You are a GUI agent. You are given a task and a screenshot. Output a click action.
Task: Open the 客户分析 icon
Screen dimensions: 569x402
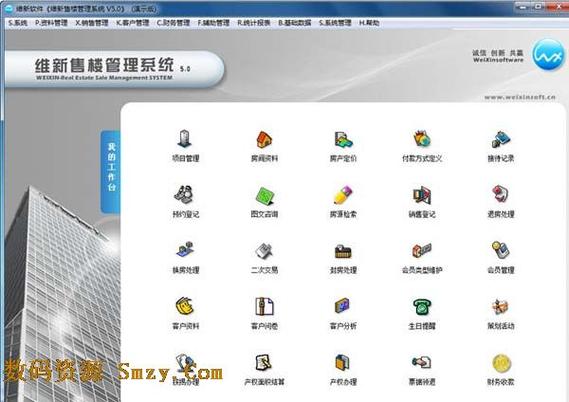coord(343,306)
